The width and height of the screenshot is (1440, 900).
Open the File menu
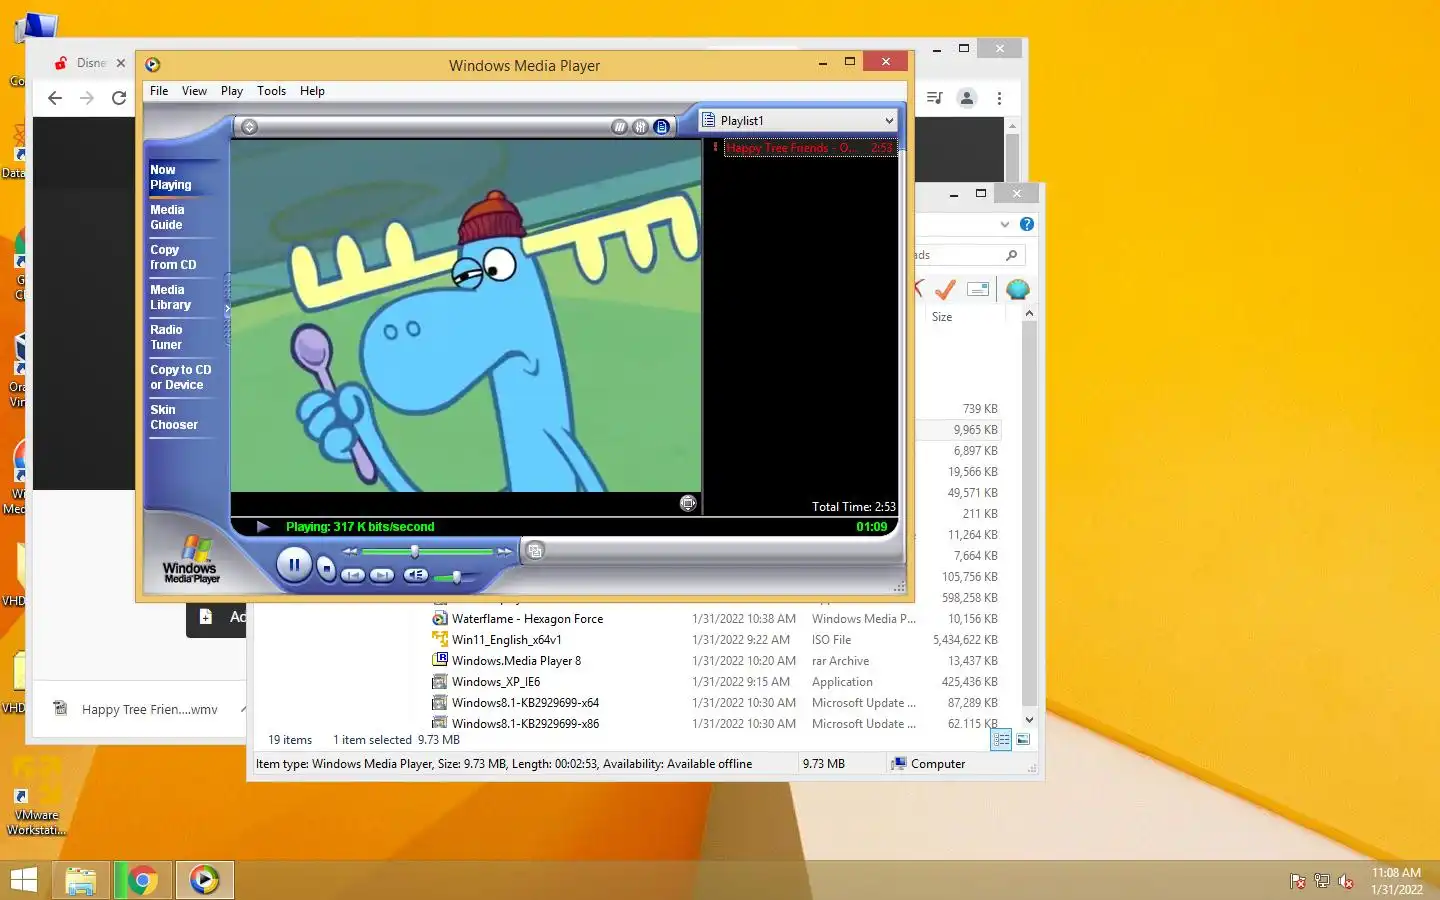pyautogui.click(x=159, y=91)
